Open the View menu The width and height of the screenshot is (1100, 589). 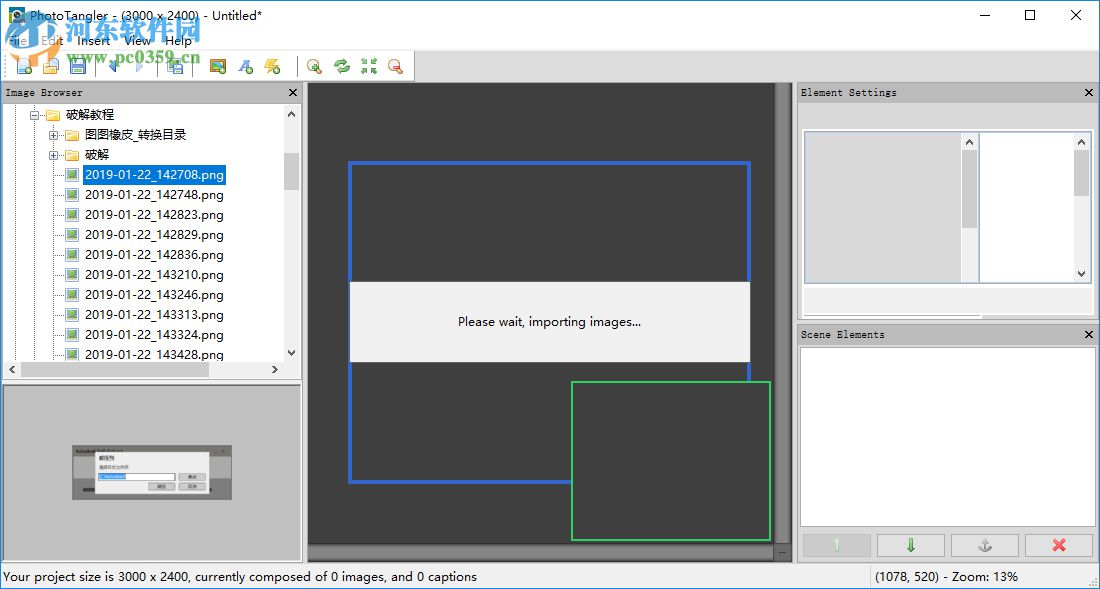[137, 41]
